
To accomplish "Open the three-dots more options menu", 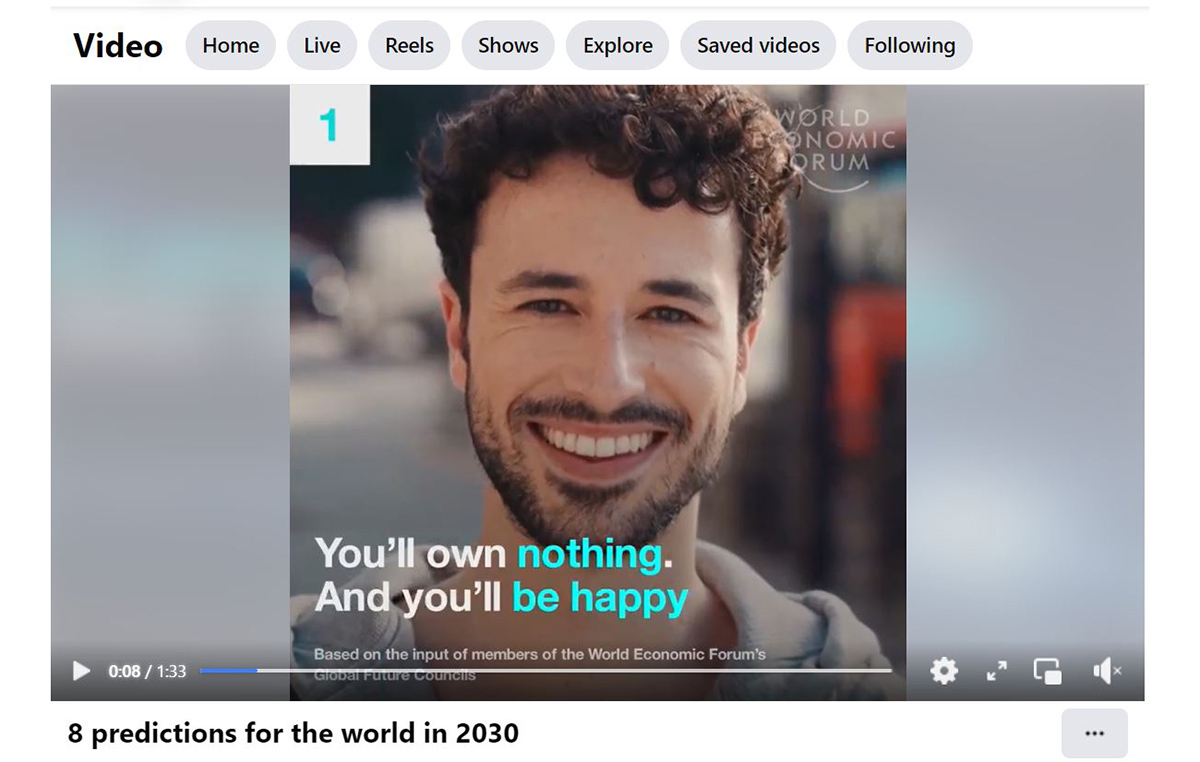I will click(x=1094, y=733).
